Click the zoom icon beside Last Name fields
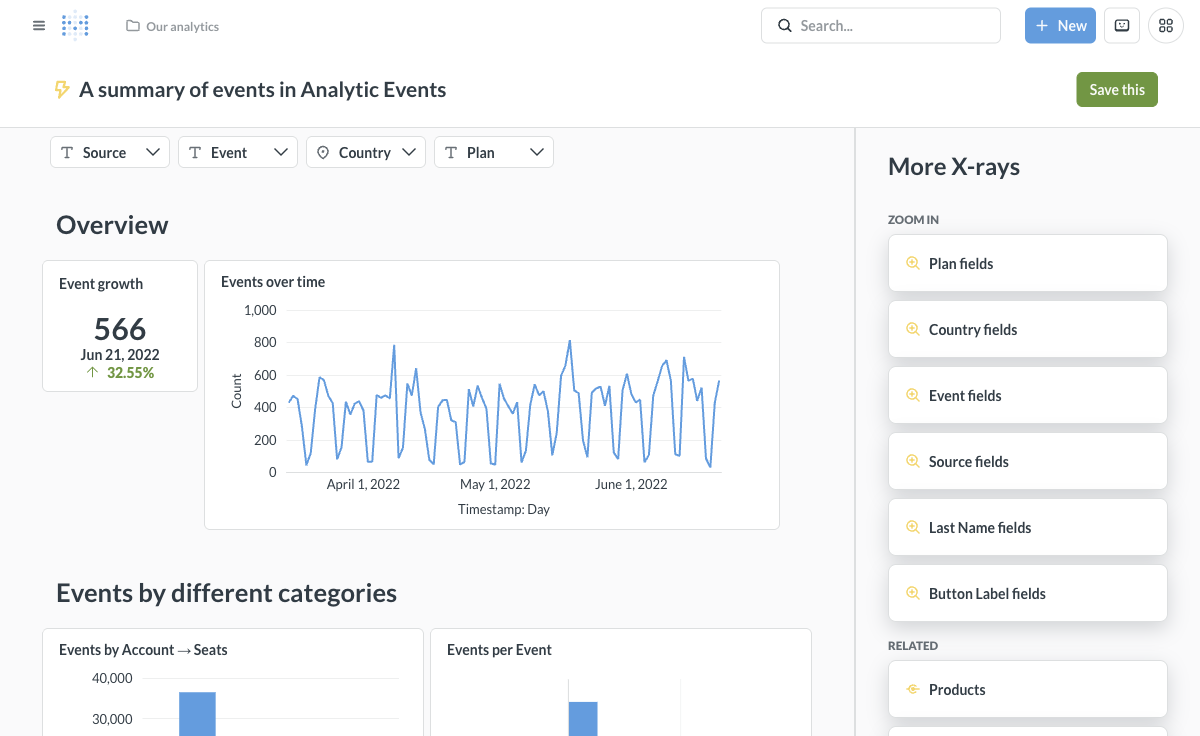Viewport: 1200px width, 736px height. [912, 527]
